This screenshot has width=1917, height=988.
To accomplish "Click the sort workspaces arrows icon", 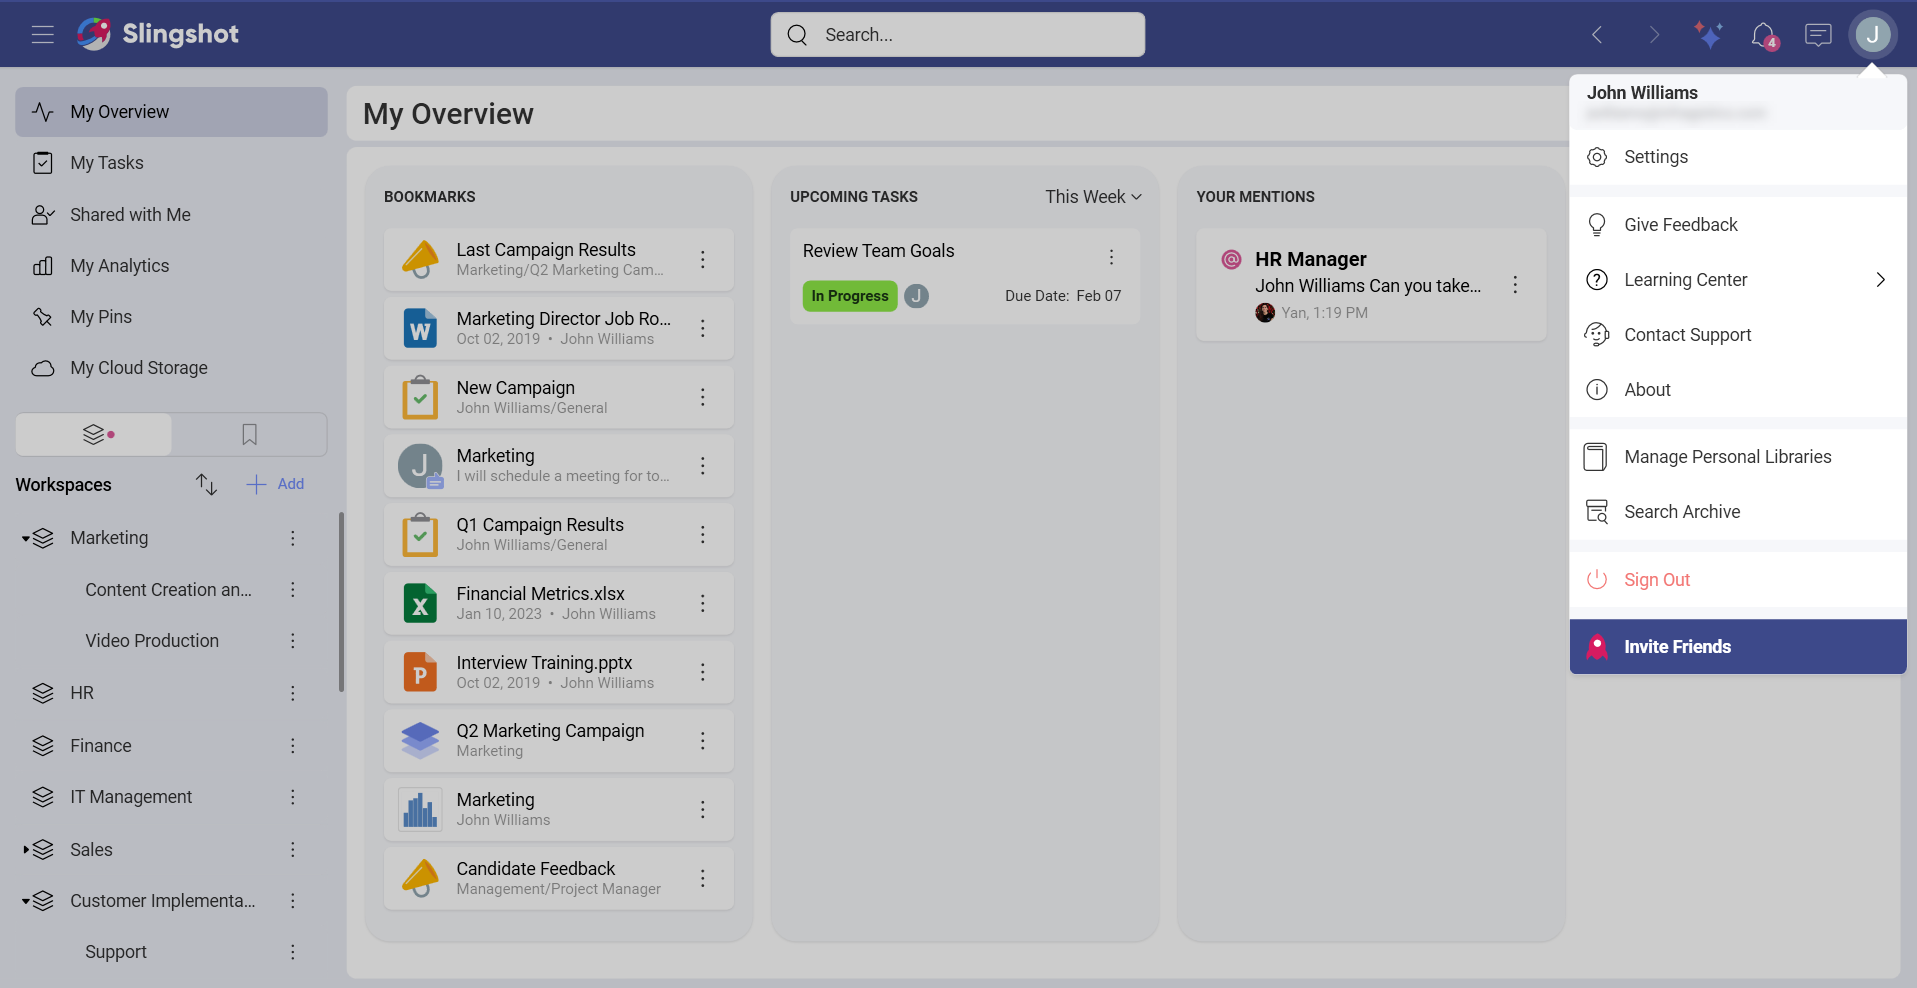I will 206,484.
